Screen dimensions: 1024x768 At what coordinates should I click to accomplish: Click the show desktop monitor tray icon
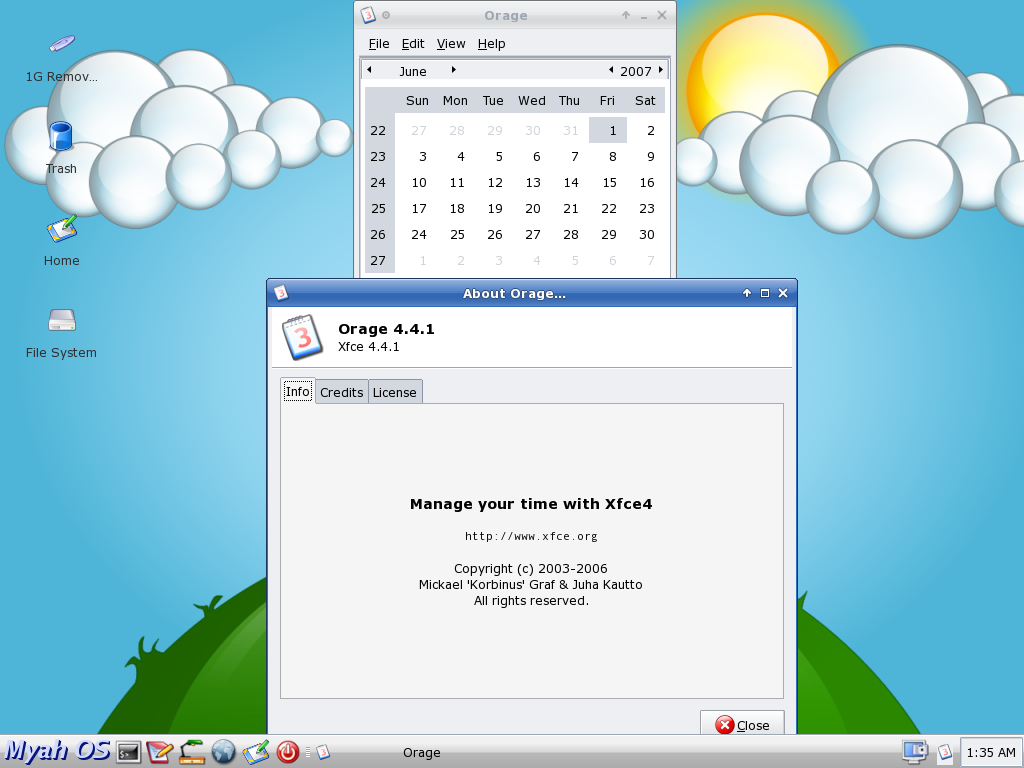click(914, 752)
